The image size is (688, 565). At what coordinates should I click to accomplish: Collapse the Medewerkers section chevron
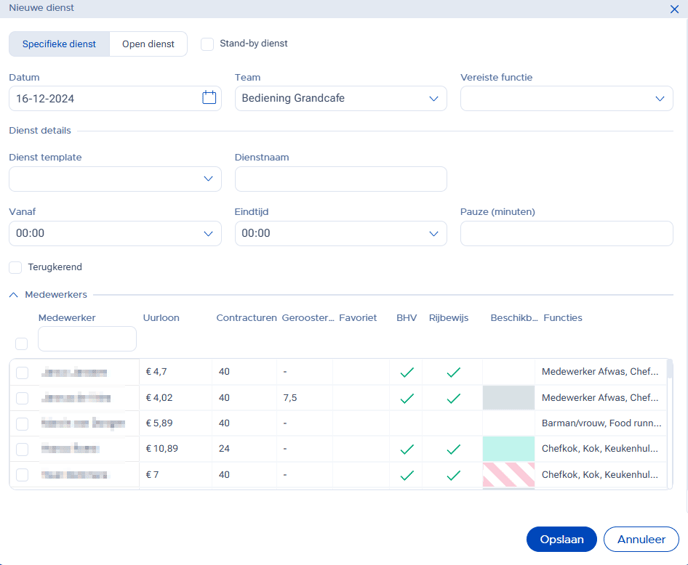[x=14, y=295]
